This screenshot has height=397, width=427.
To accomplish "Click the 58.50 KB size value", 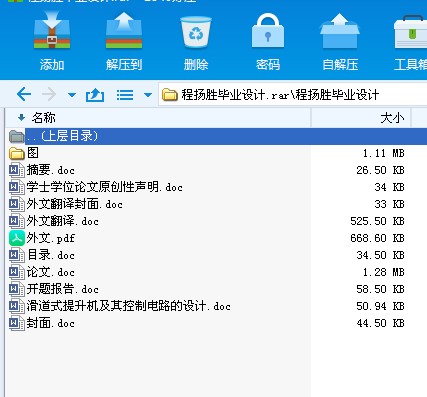I will point(380,289).
